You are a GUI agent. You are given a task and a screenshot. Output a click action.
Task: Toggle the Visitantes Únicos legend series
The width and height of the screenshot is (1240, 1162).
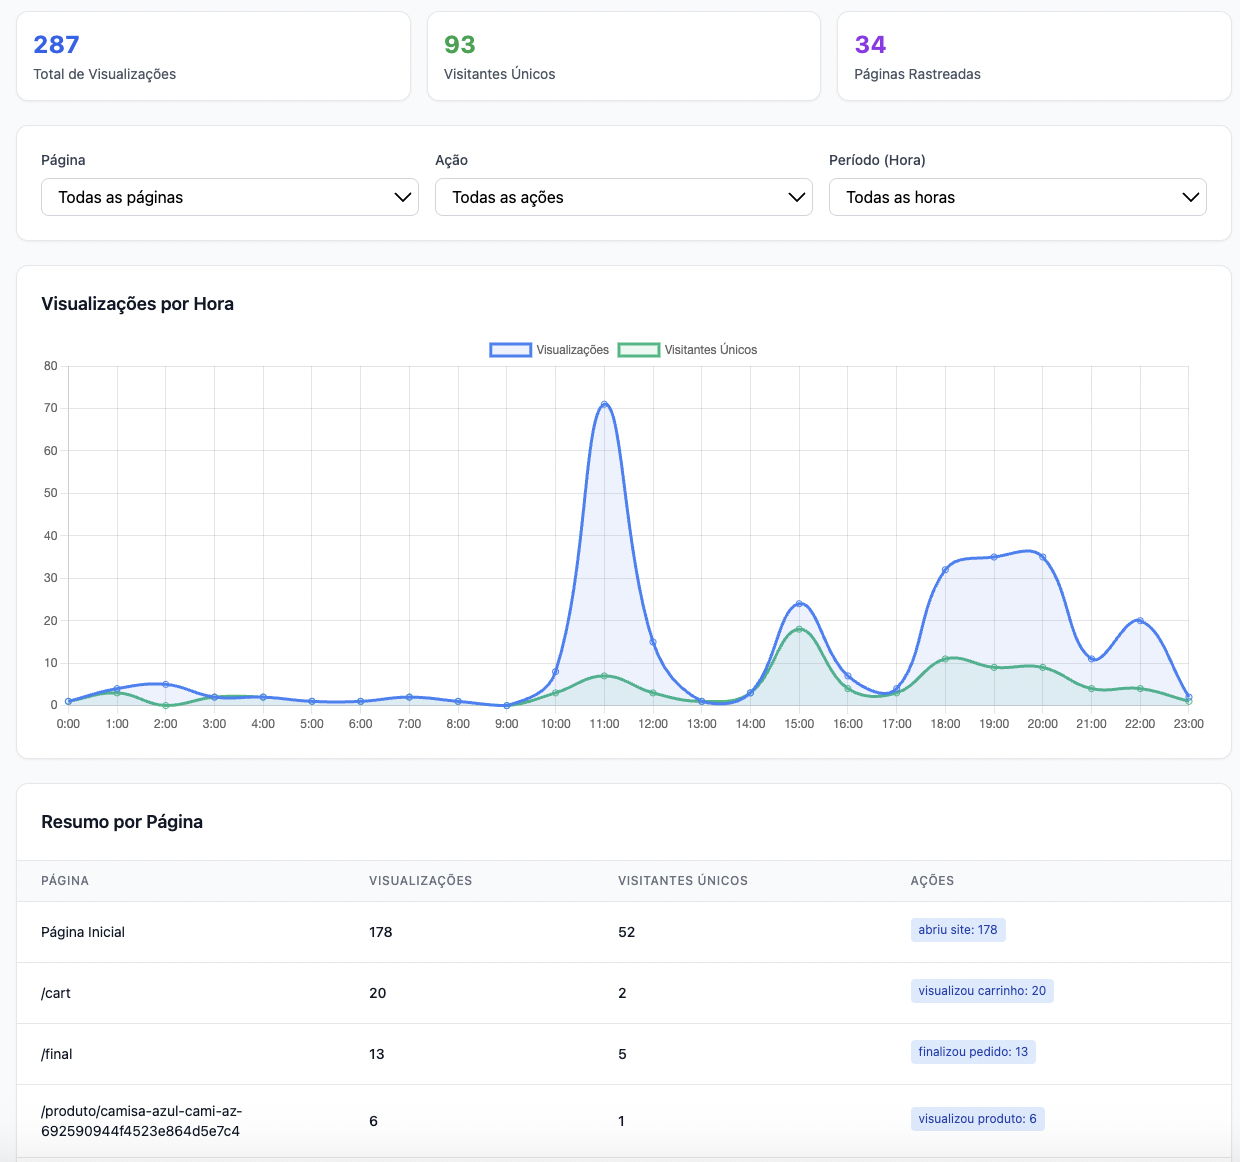[x=688, y=350]
